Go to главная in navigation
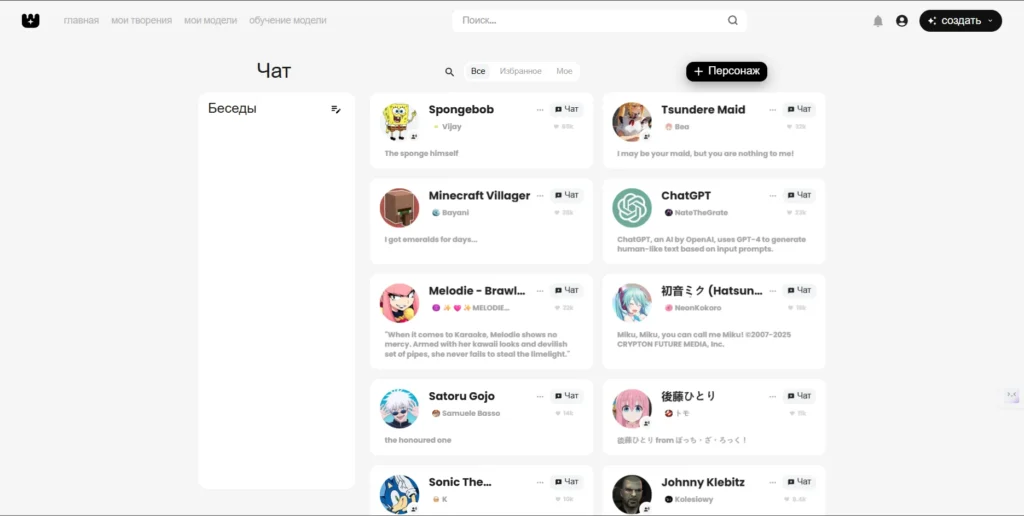Image resolution: width=1024 pixels, height=516 pixels. [81, 20]
